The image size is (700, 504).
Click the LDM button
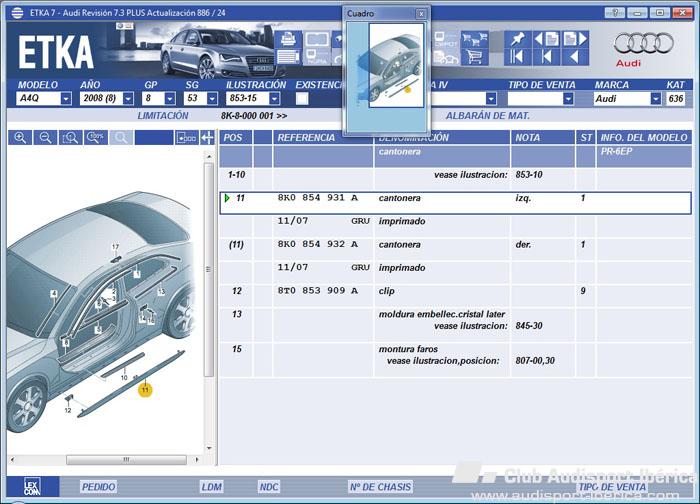pos(212,487)
